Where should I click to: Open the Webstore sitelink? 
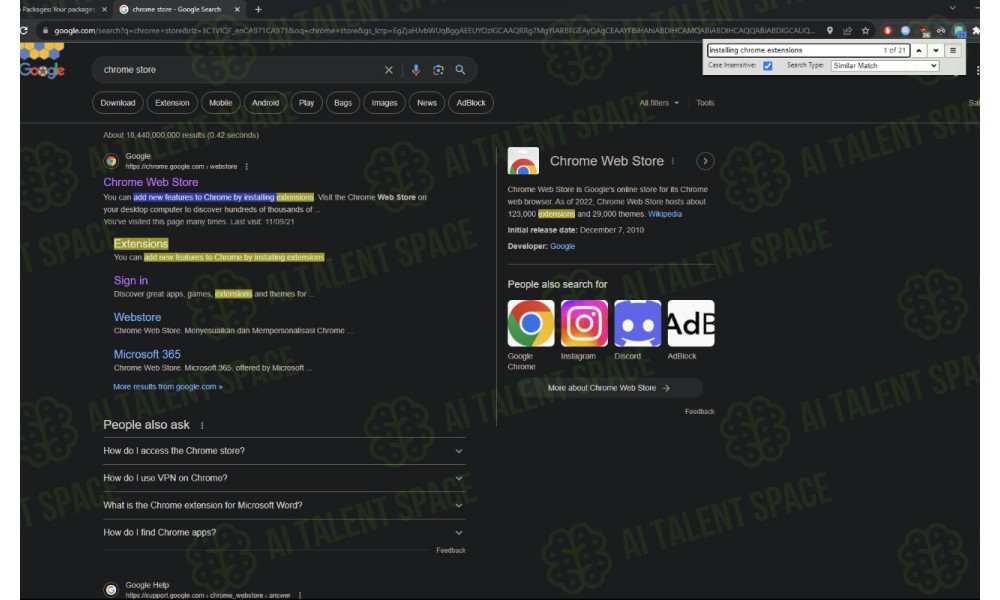137,317
